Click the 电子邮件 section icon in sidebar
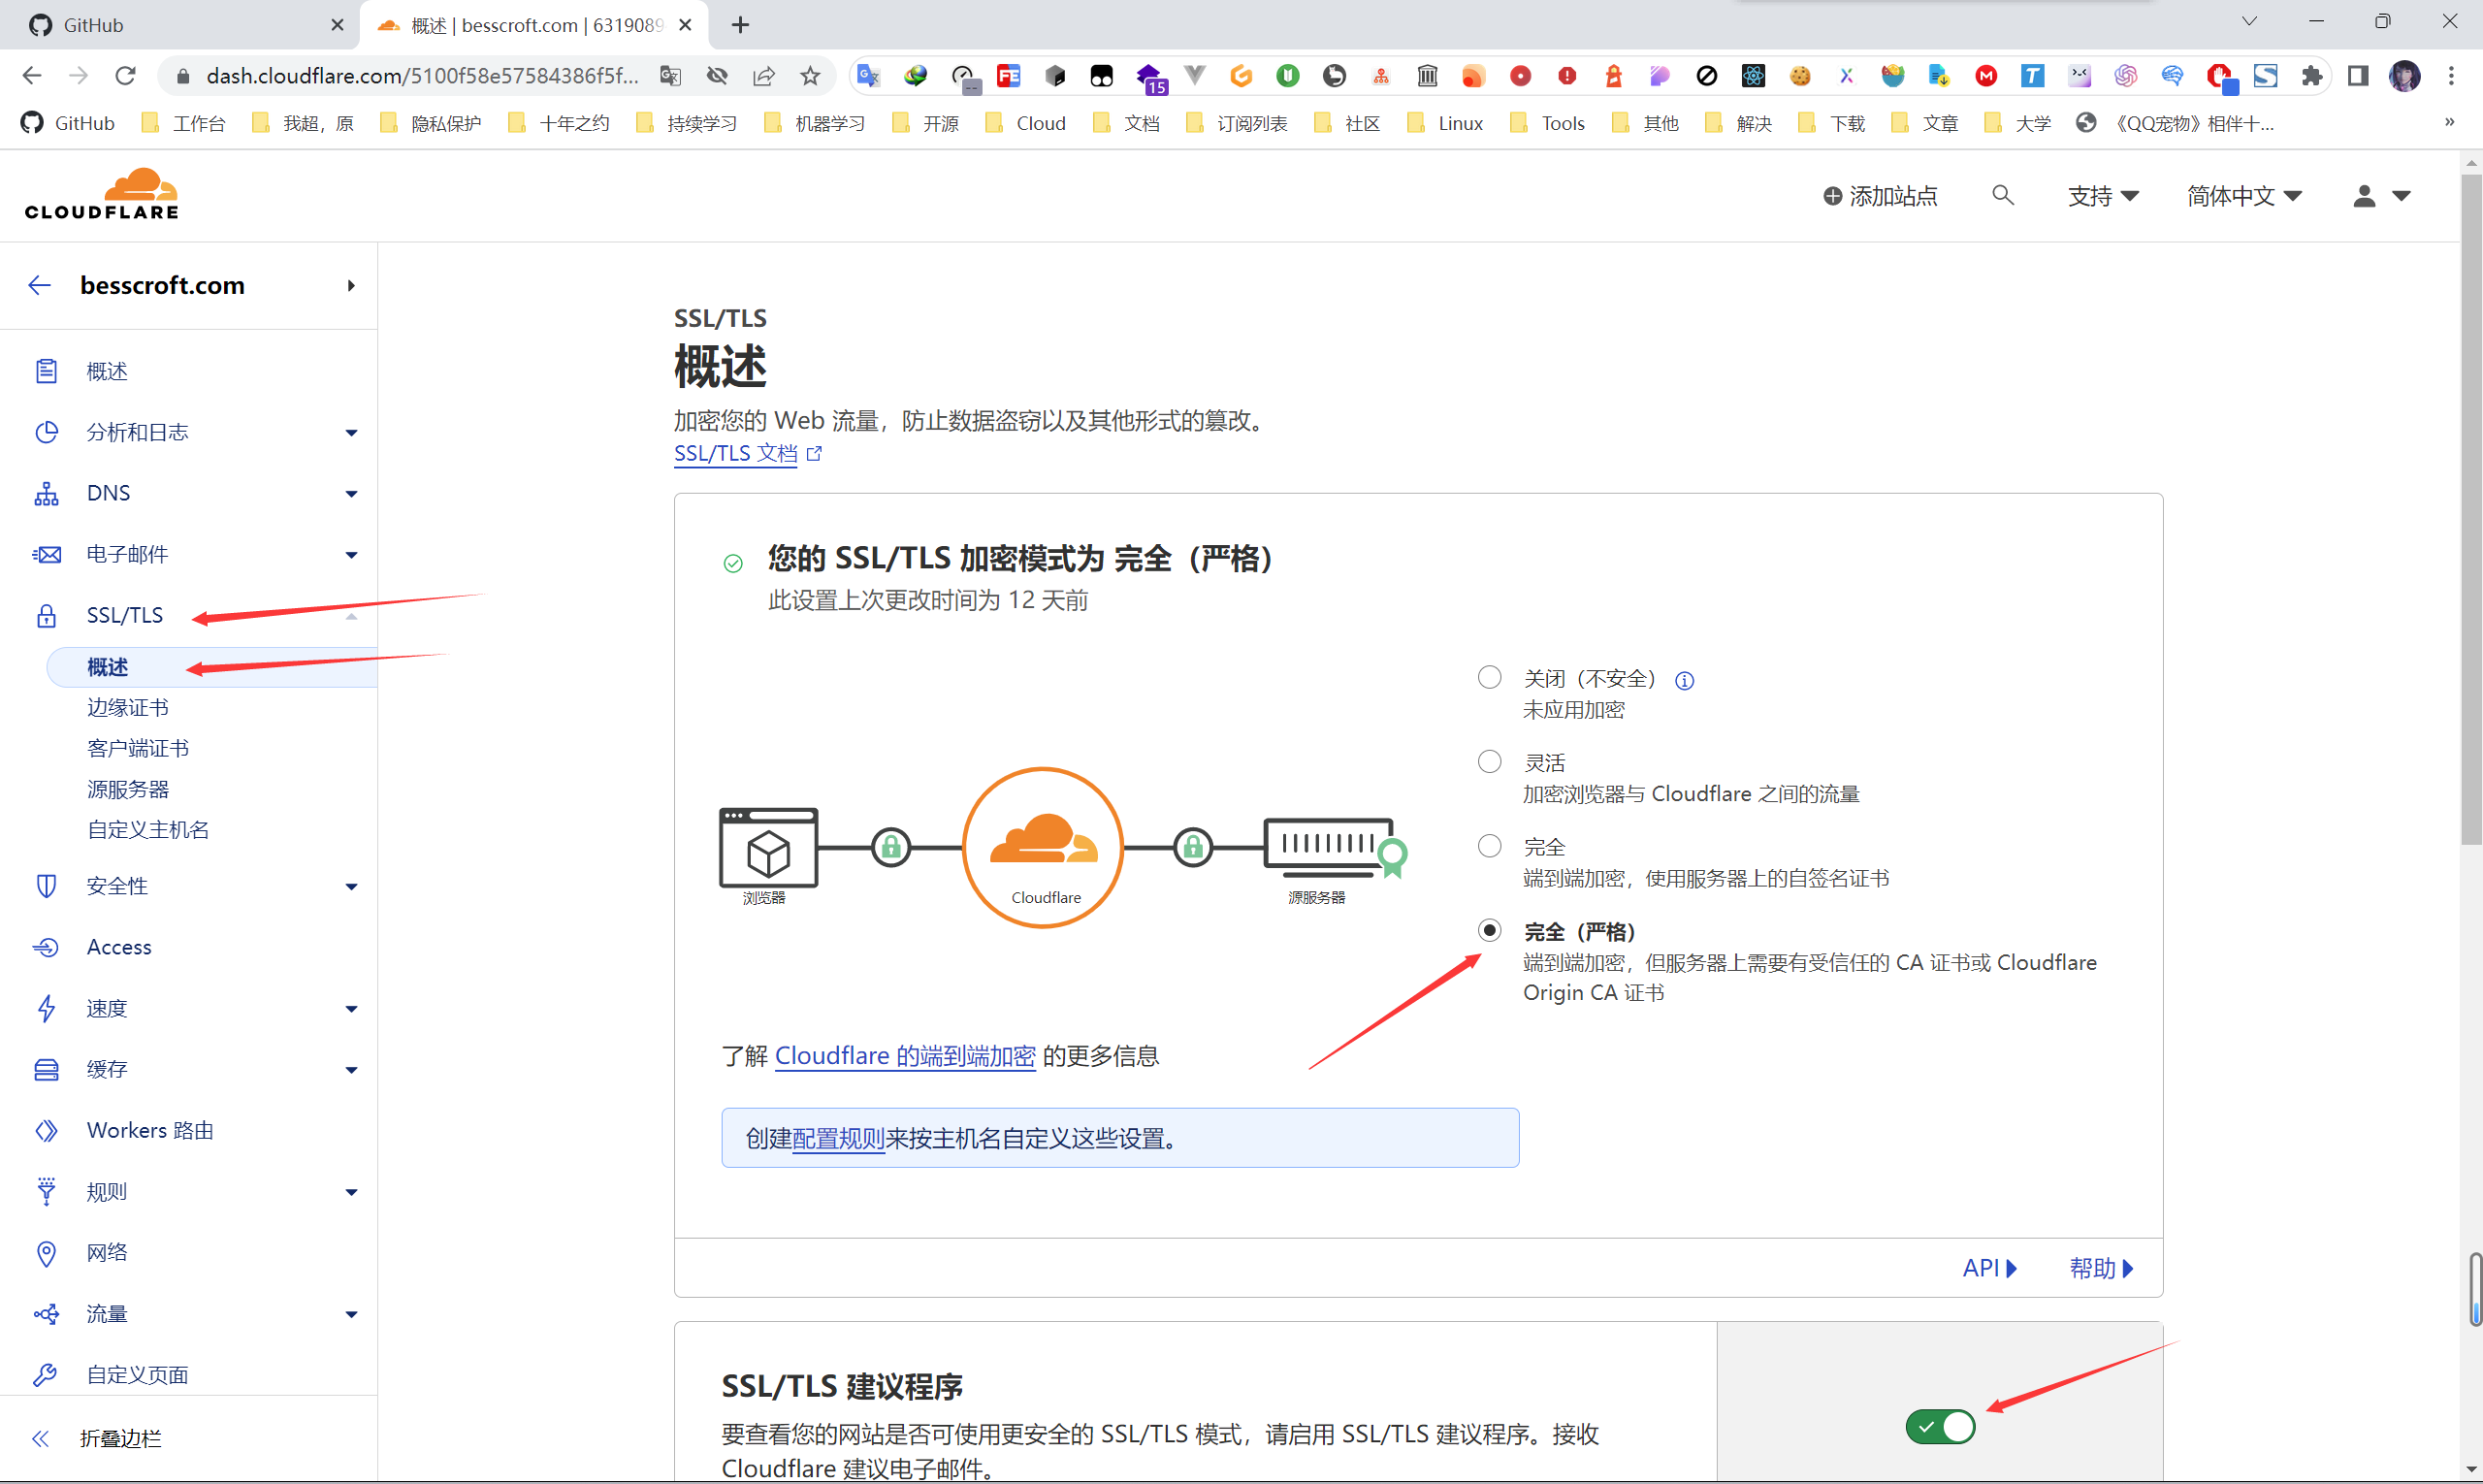 [46, 553]
